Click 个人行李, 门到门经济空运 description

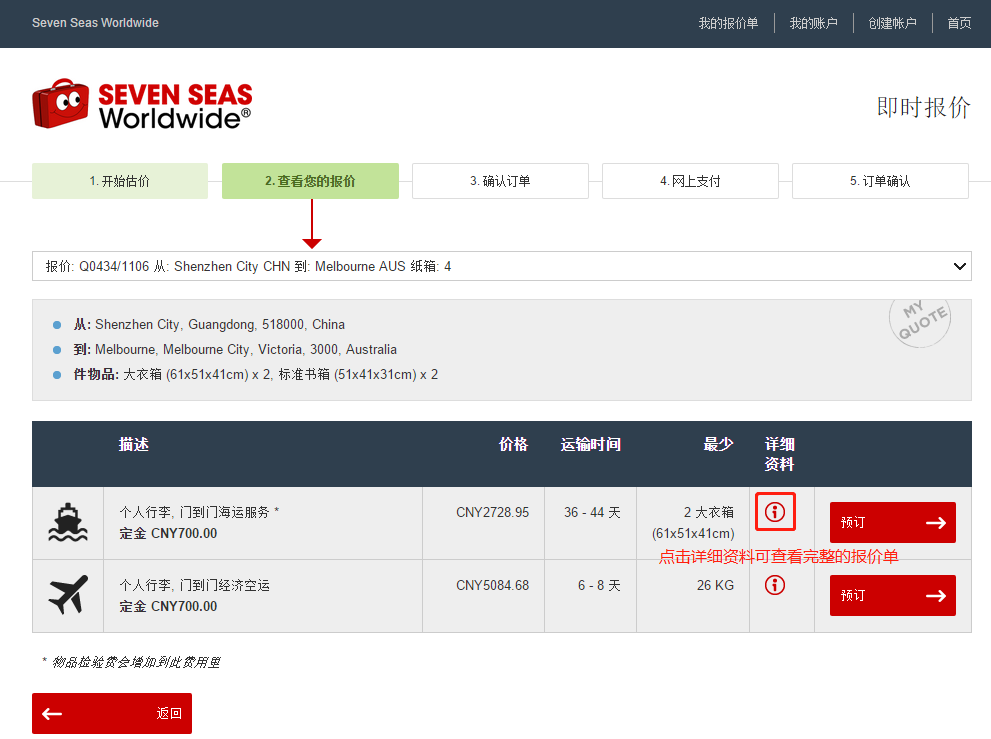pyautogui.click(x=195, y=585)
